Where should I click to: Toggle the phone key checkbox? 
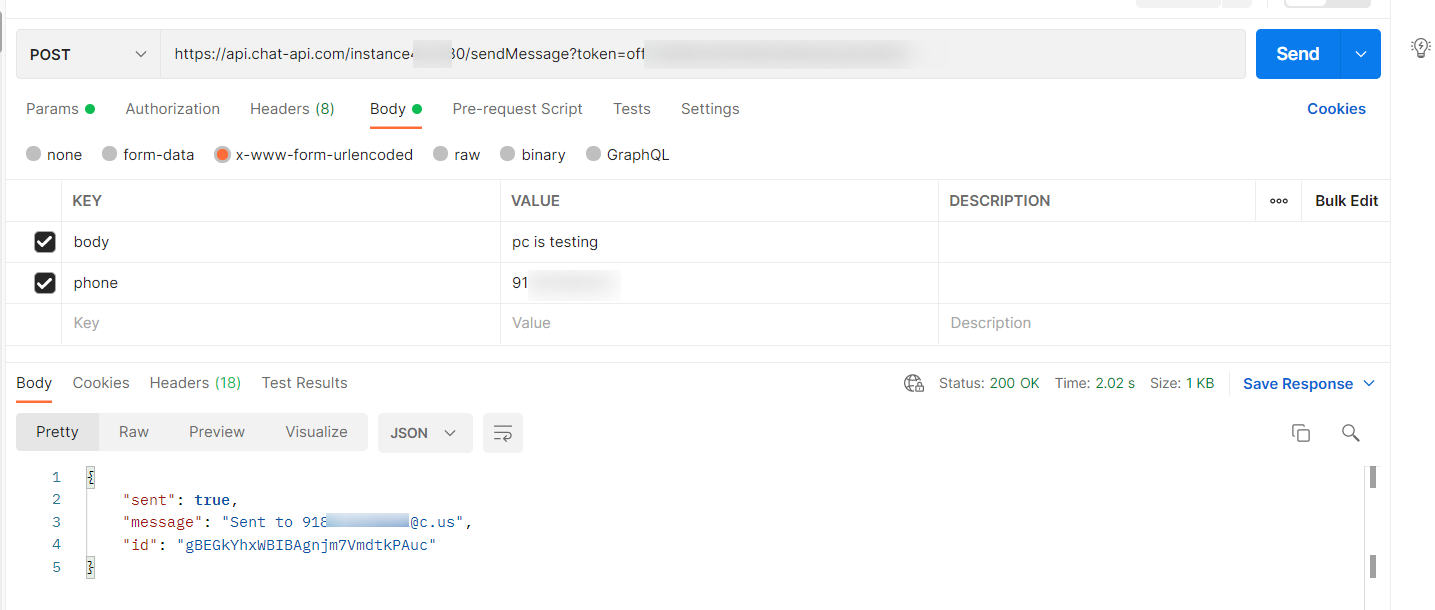pos(44,283)
